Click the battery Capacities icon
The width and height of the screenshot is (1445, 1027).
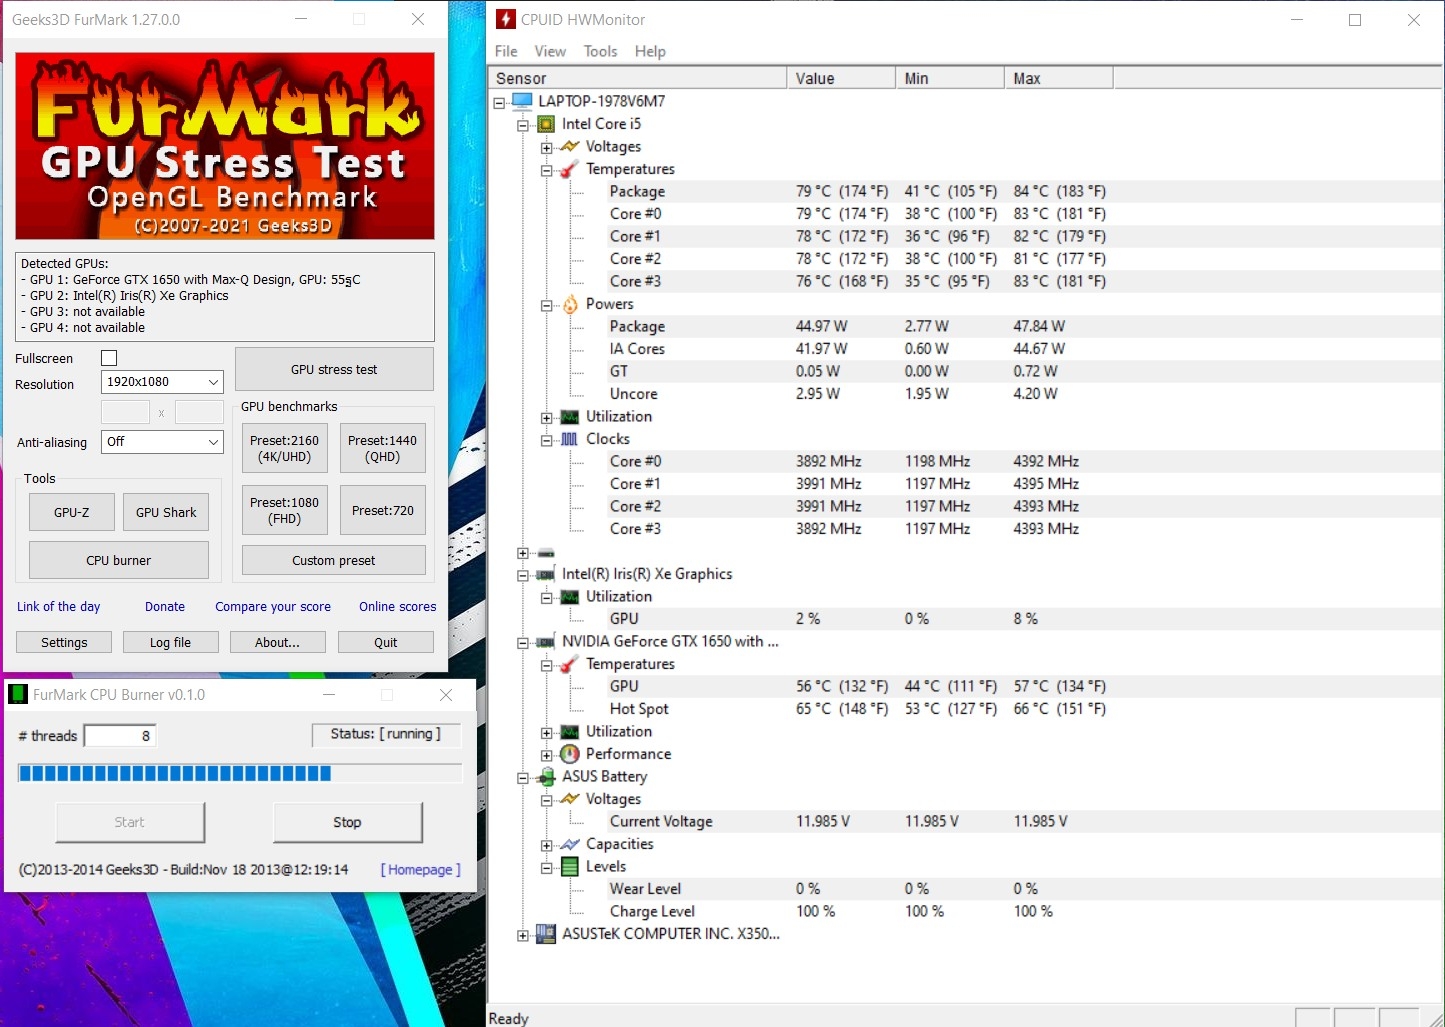(570, 844)
